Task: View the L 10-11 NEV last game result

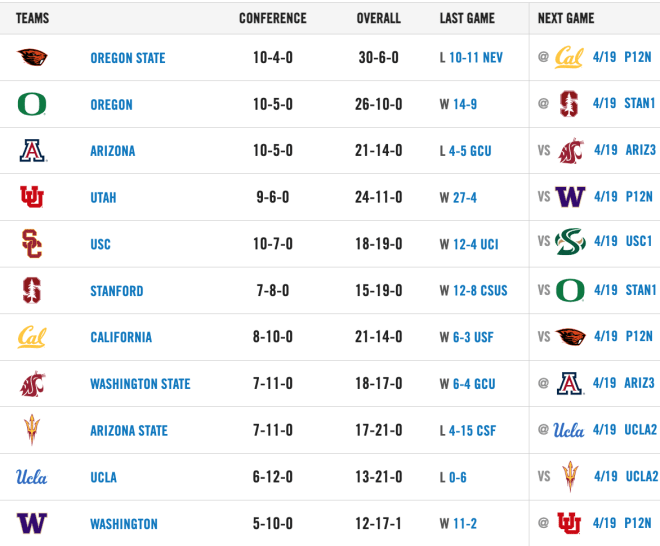Action: click(471, 58)
